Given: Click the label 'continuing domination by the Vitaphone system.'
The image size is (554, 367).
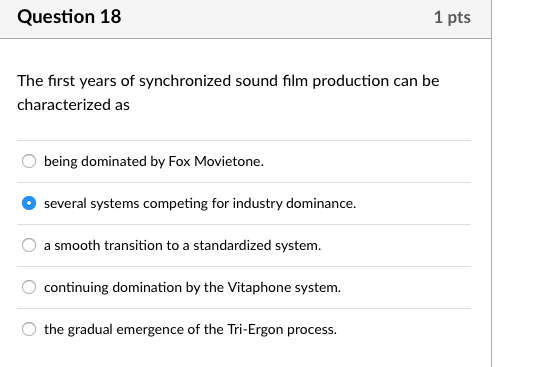Looking at the screenshot, I should click(x=192, y=287).
